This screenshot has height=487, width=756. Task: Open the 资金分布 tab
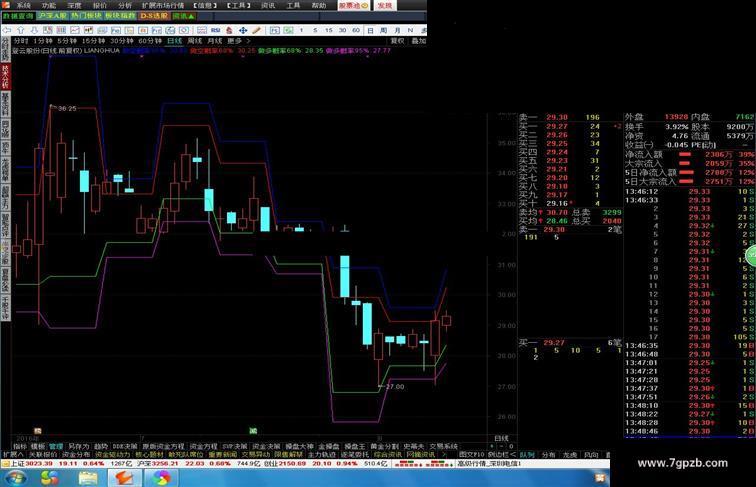pos(76,455)
